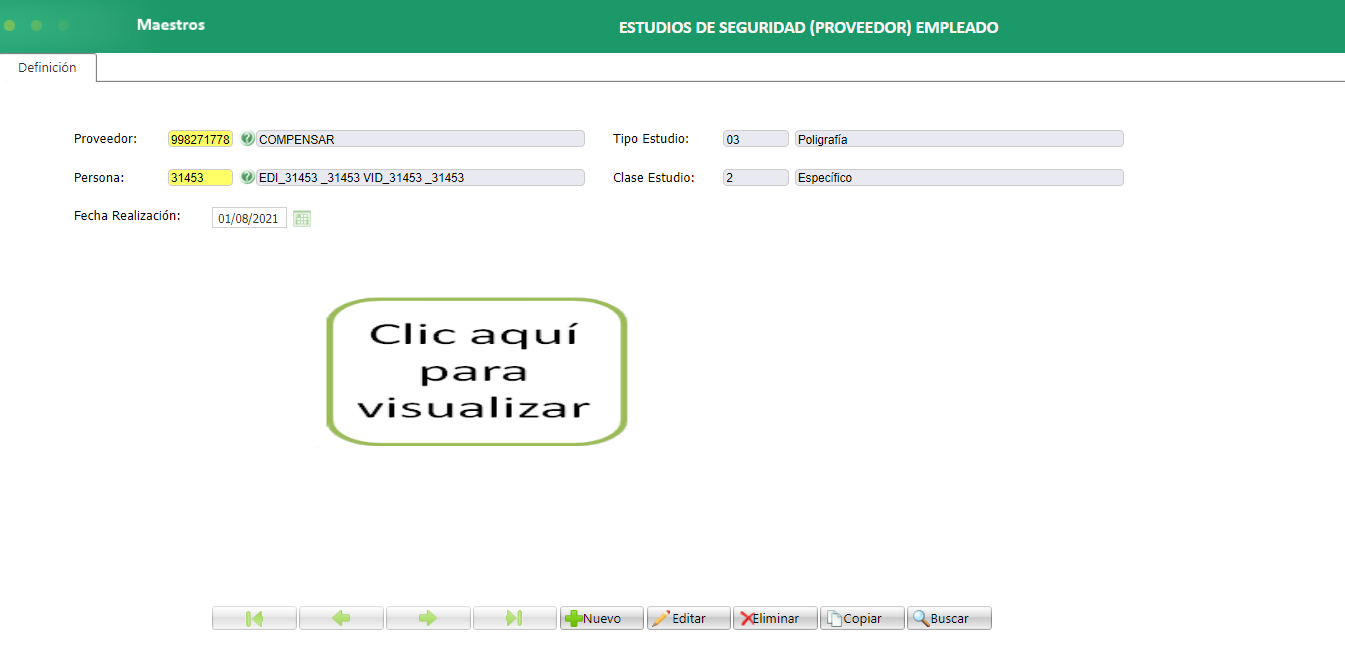Select the Persona code field showing 31453
The width and height of the screenshot is (1345, 655).
click(x=200, y=177)
